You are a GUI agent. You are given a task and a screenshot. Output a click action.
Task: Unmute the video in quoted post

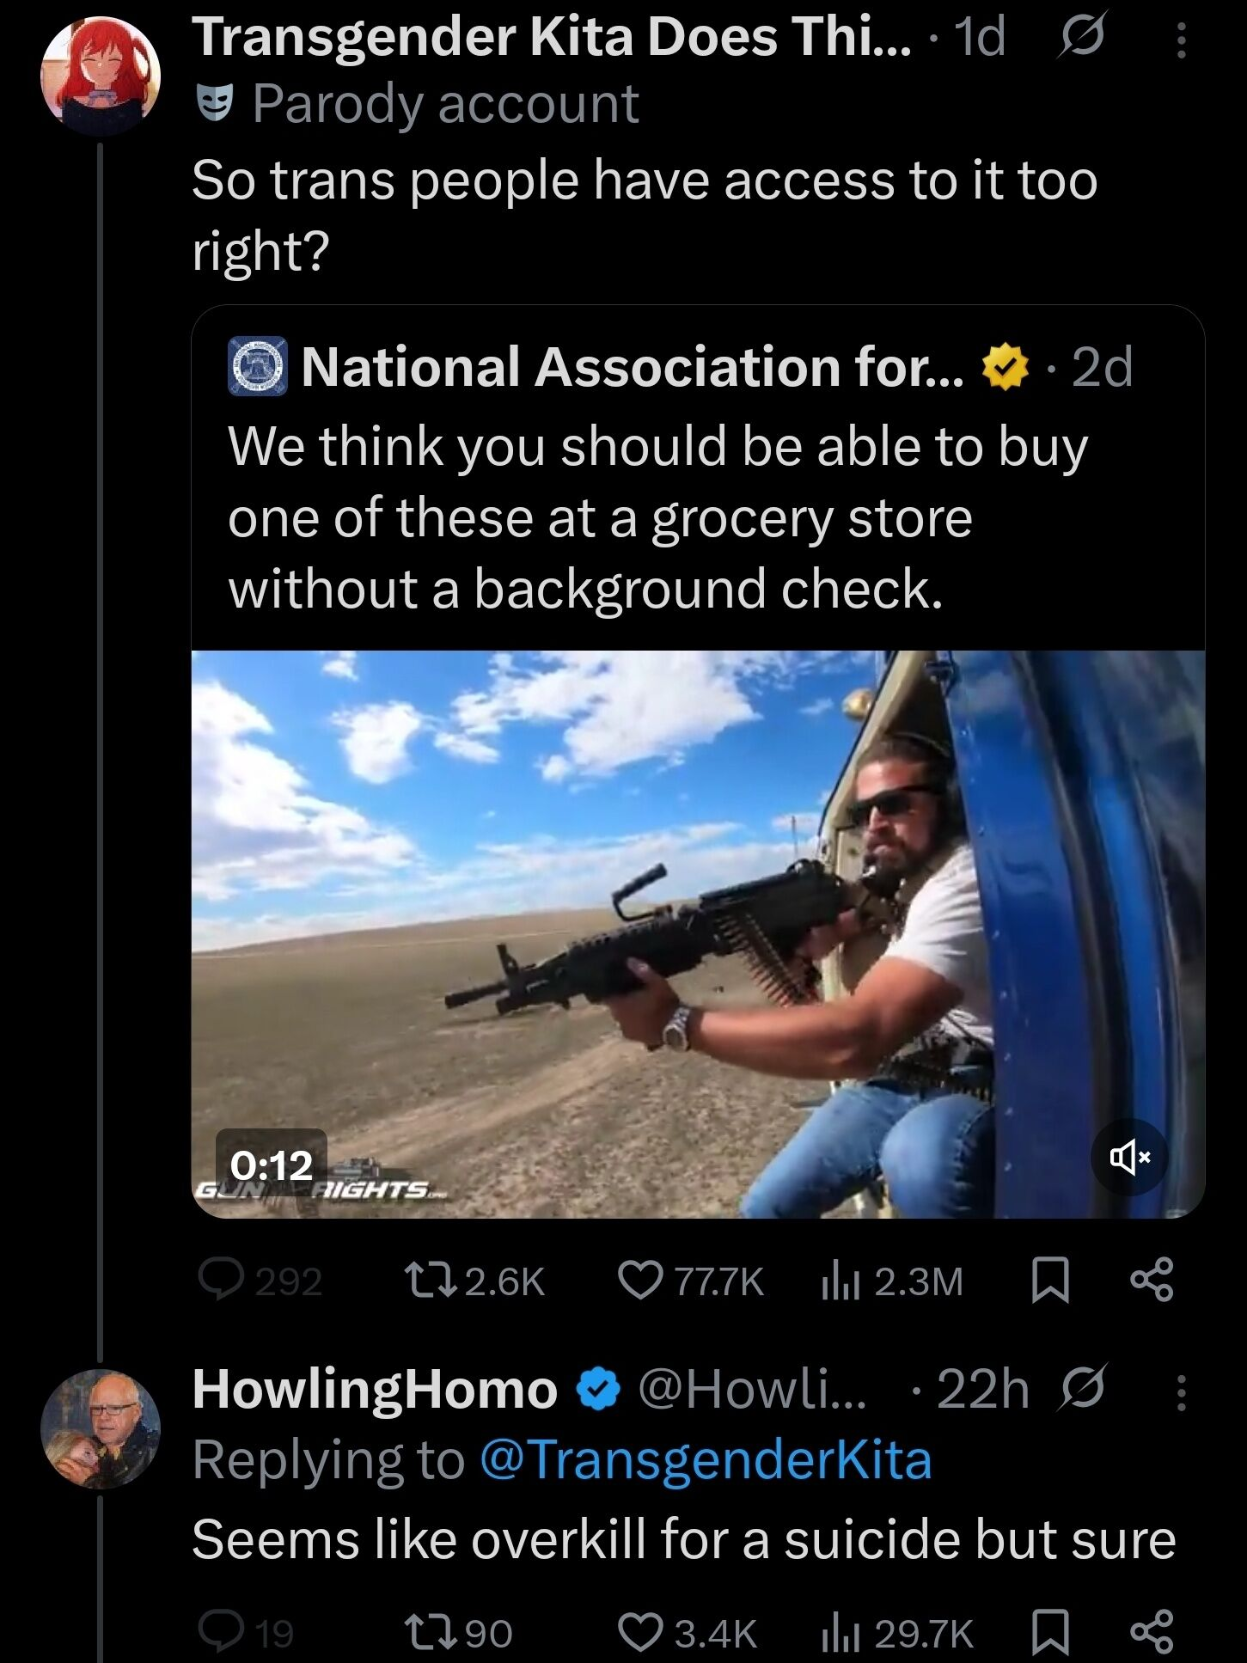point(1129,1157)
